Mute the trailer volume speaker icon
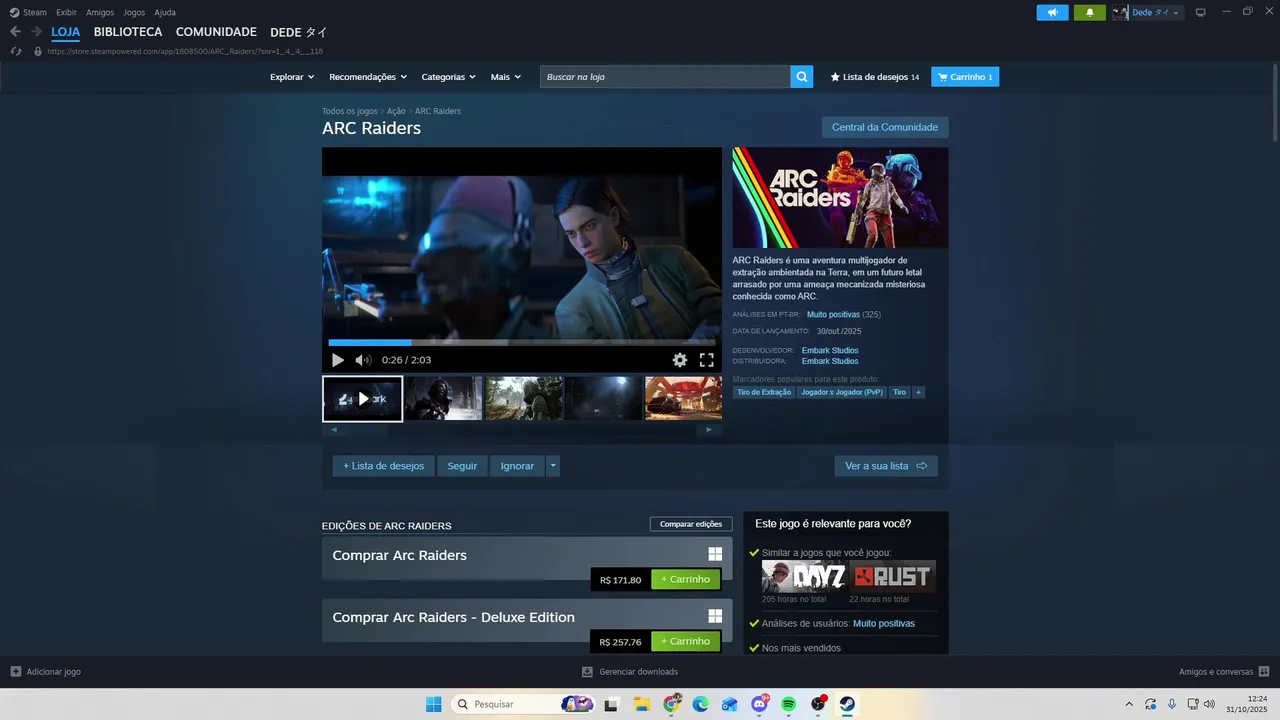 (x=363, y=360)
